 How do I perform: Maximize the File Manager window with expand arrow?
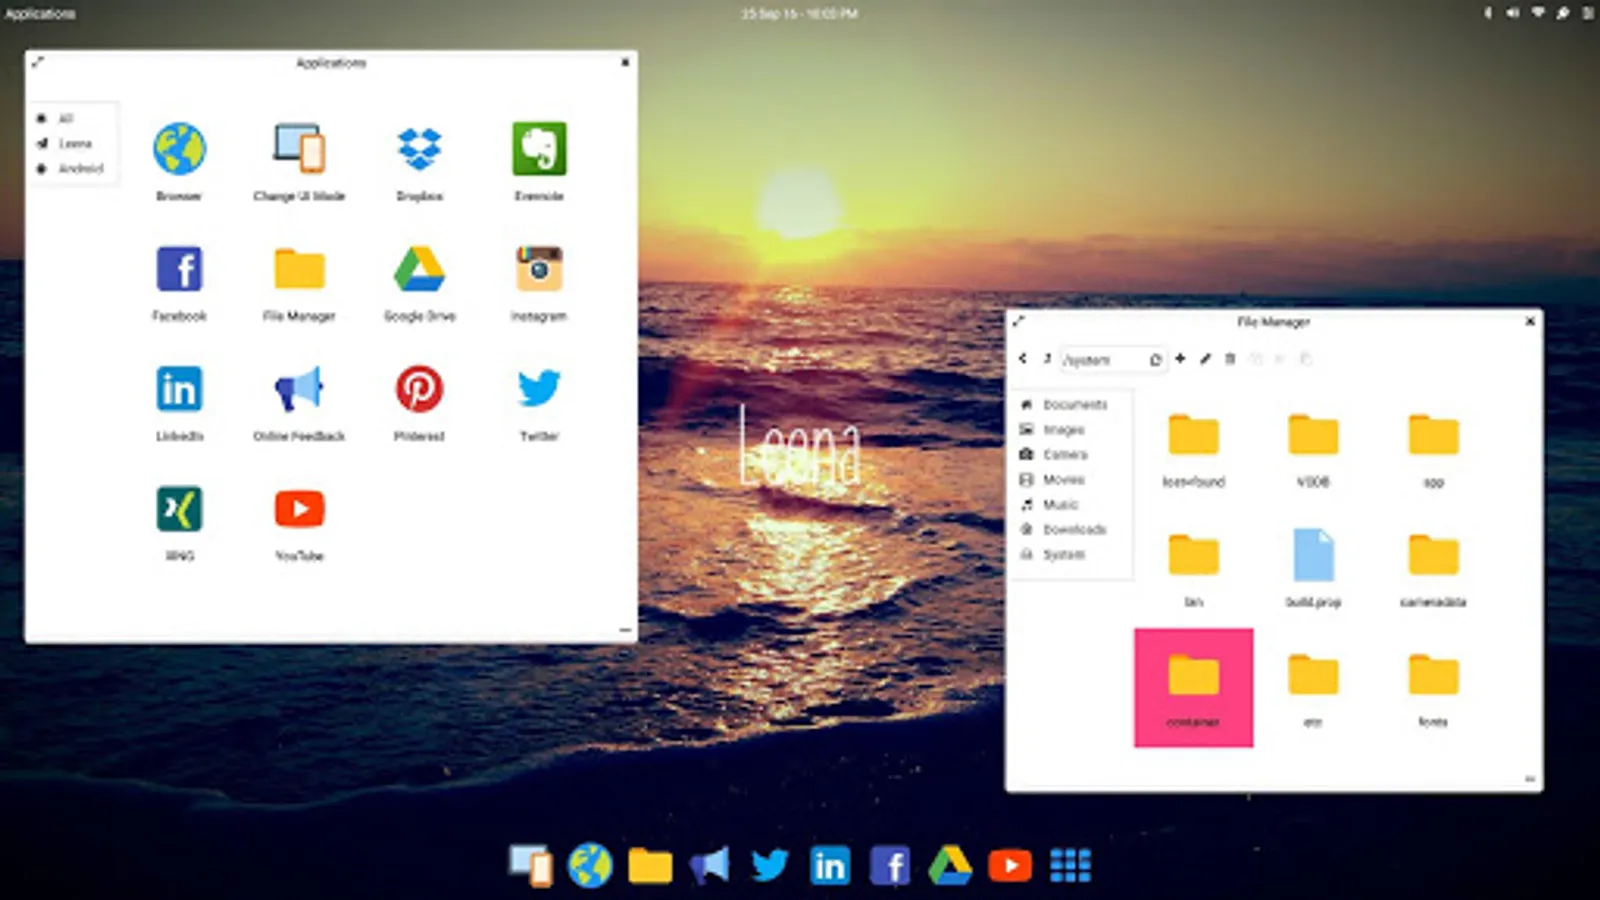coord(1018,321)
